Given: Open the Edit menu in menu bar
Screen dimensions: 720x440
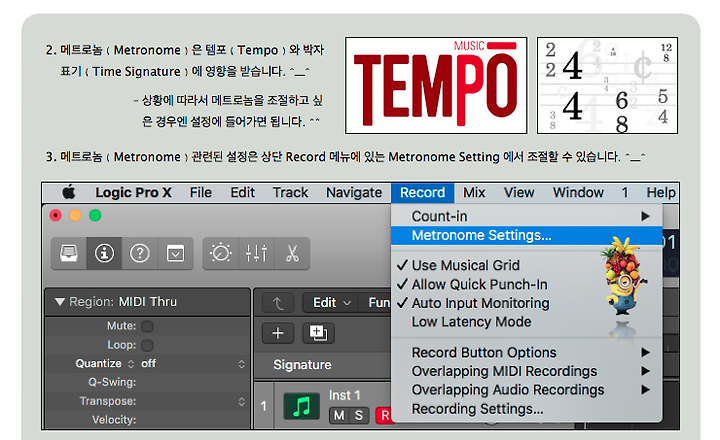Looking at the screenshot, I should click(242, 192).
